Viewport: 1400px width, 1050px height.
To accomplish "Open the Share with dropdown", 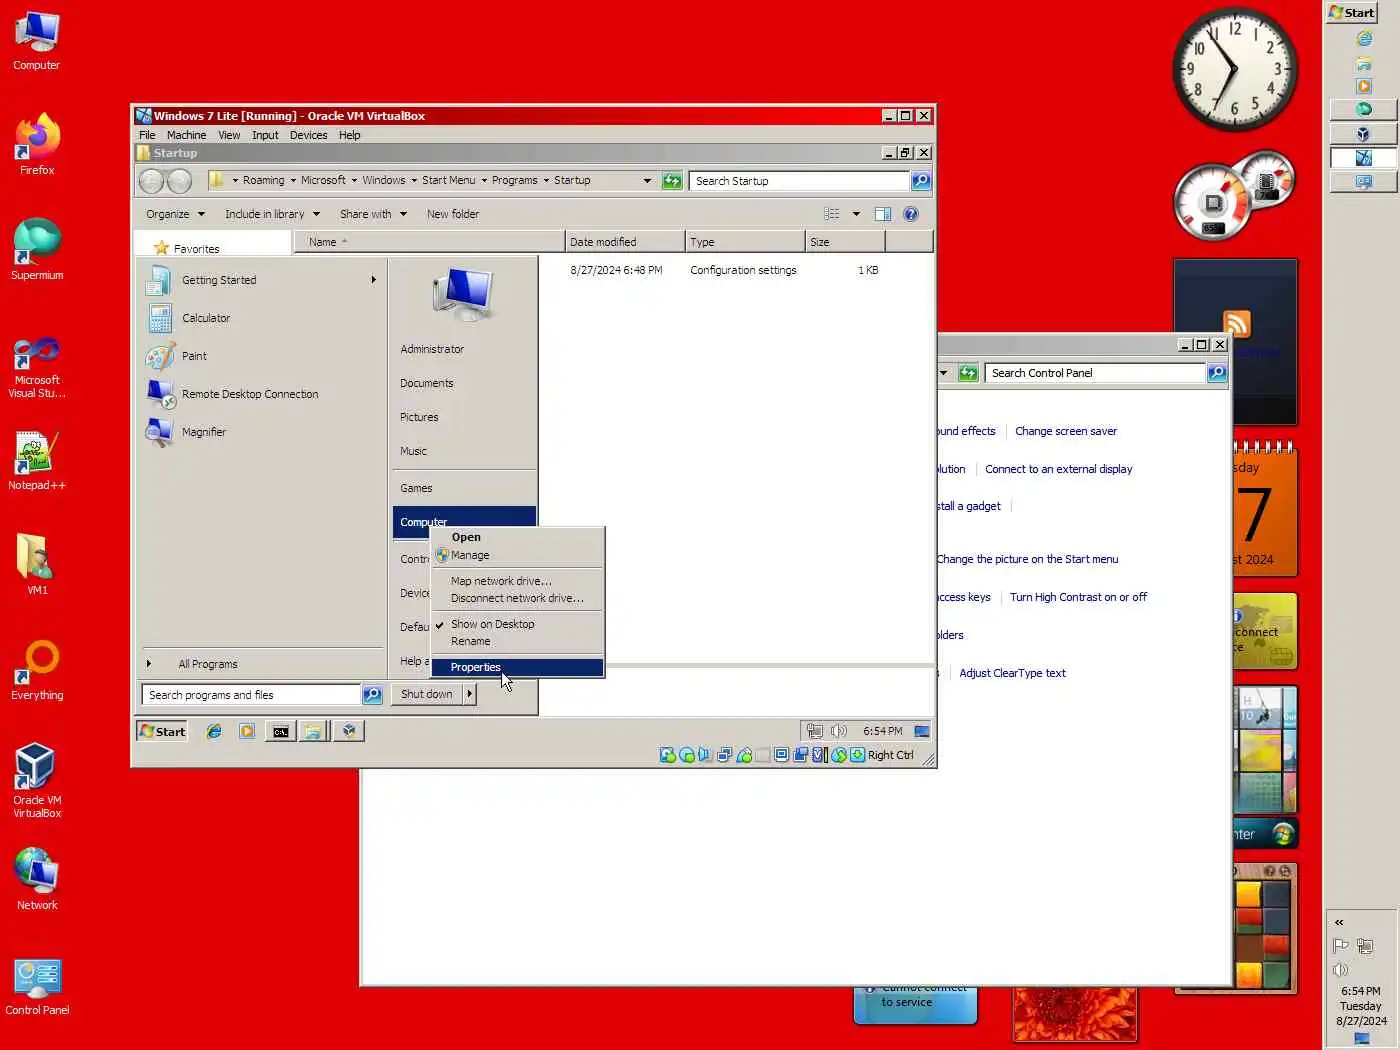I will (373, 214).
